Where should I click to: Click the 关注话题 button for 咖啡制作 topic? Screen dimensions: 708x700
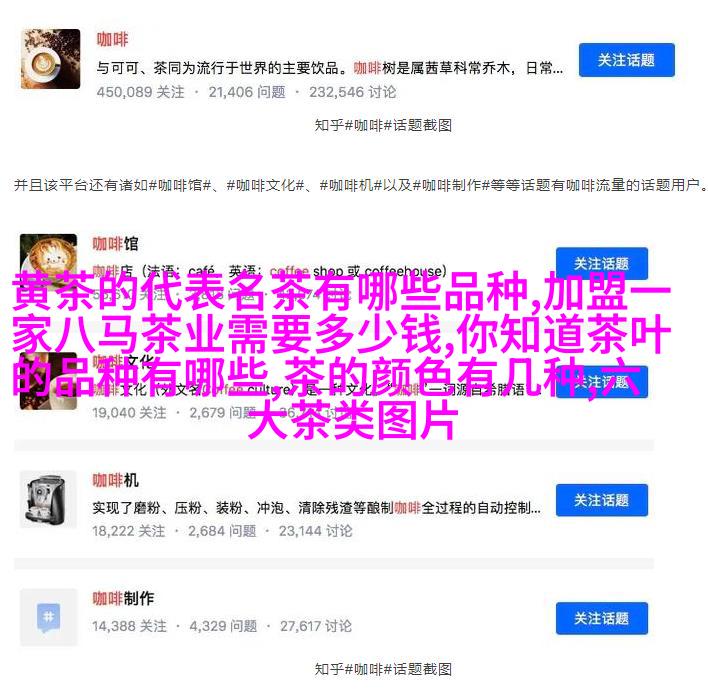602,618
